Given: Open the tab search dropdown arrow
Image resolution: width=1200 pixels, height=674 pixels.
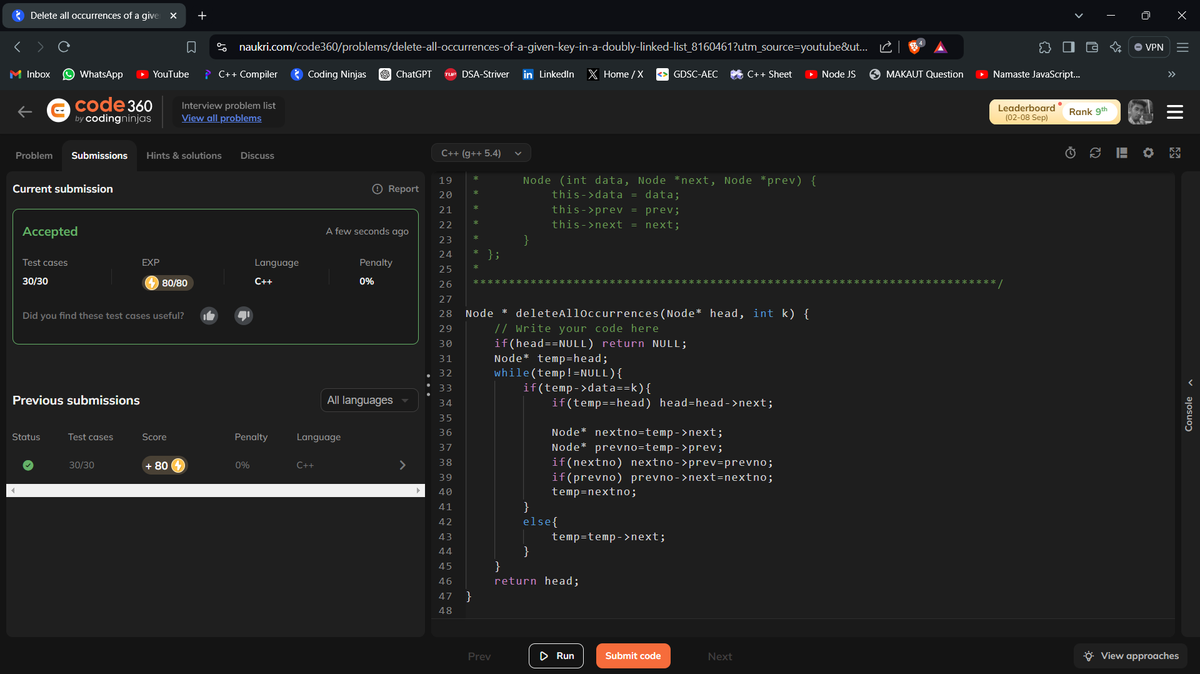Looking at the screenshot, I should coord(1078,16).
